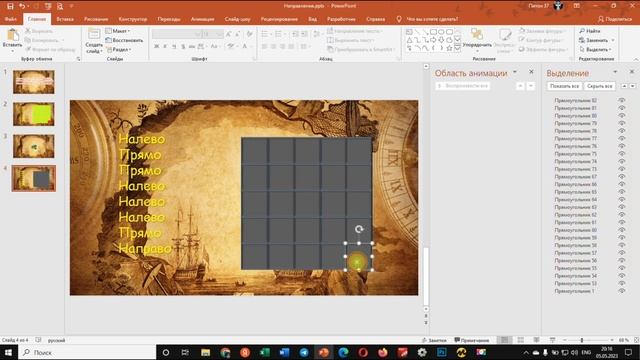The image size is (640, 360).
Task: Undo last action in quick access toolbar
Action: (x=22, y=6)
